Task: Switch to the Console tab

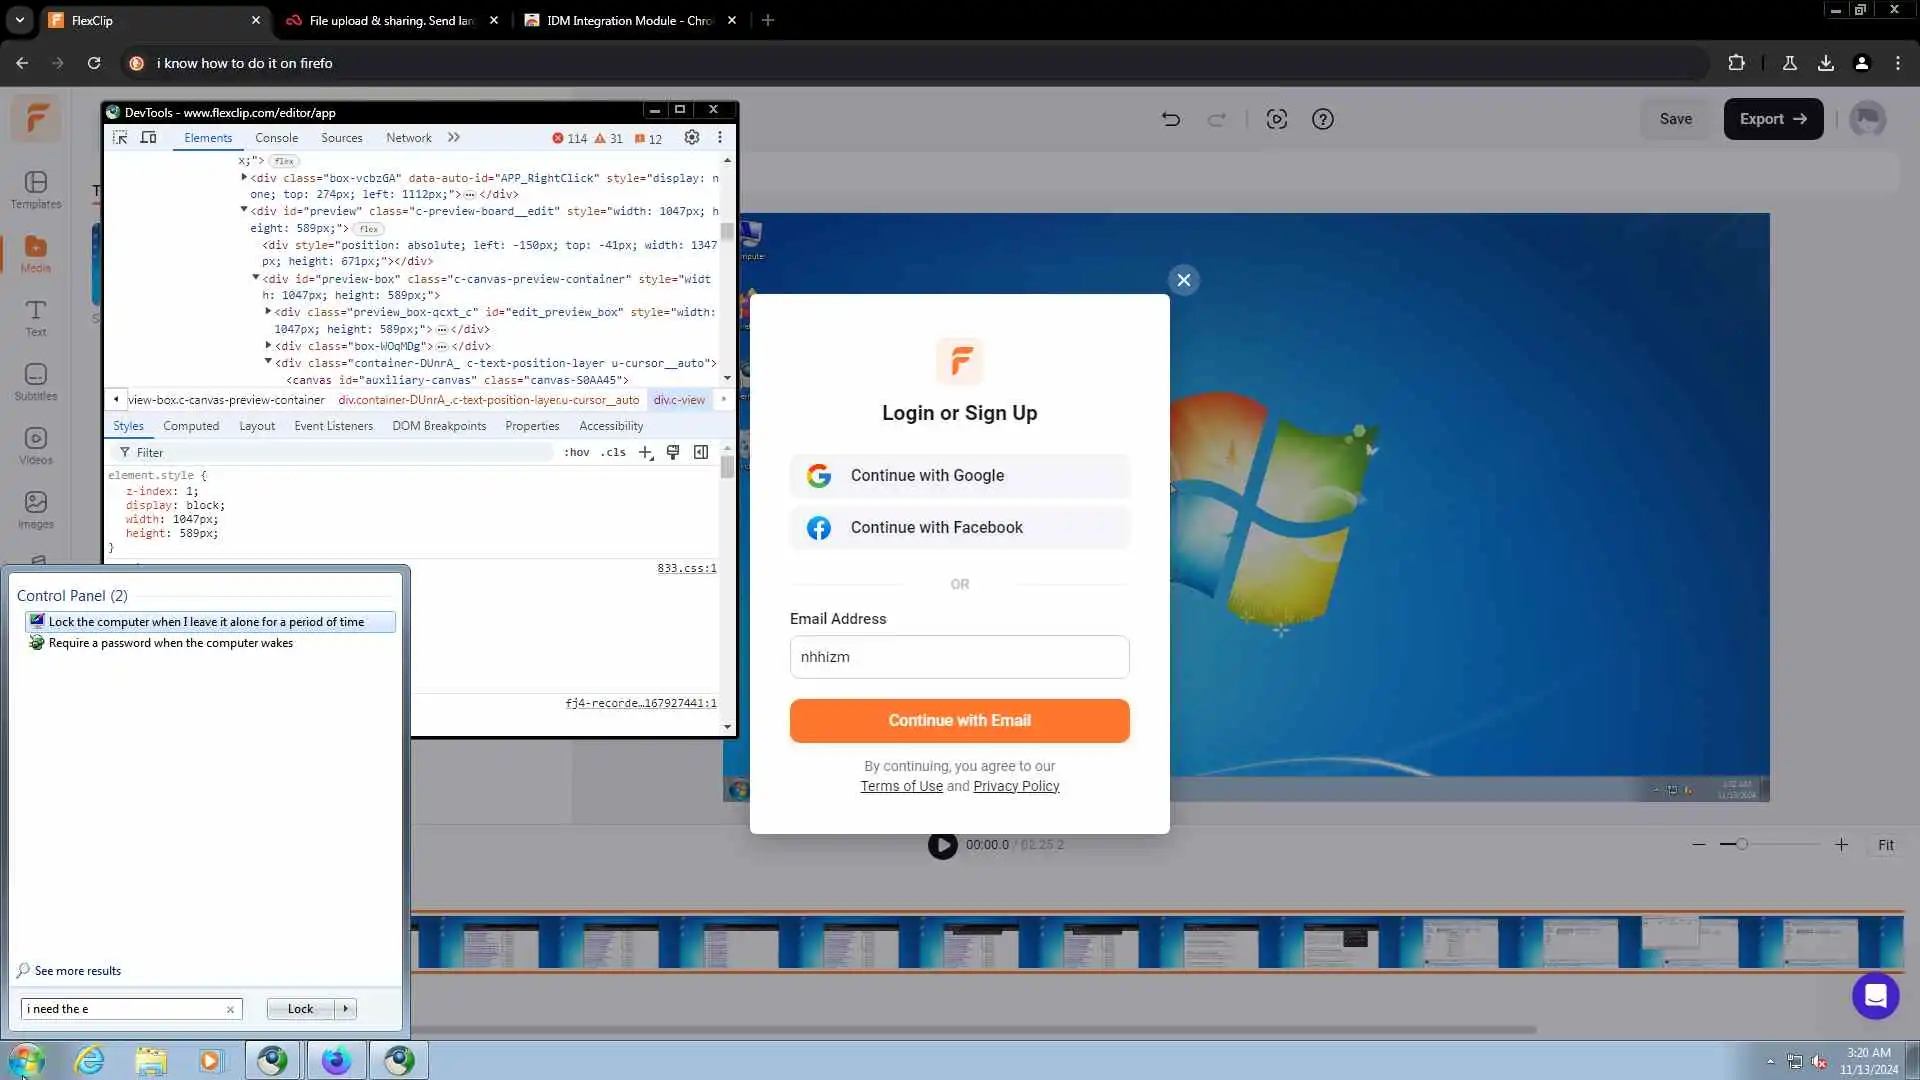Action: (x=276, y=138)
